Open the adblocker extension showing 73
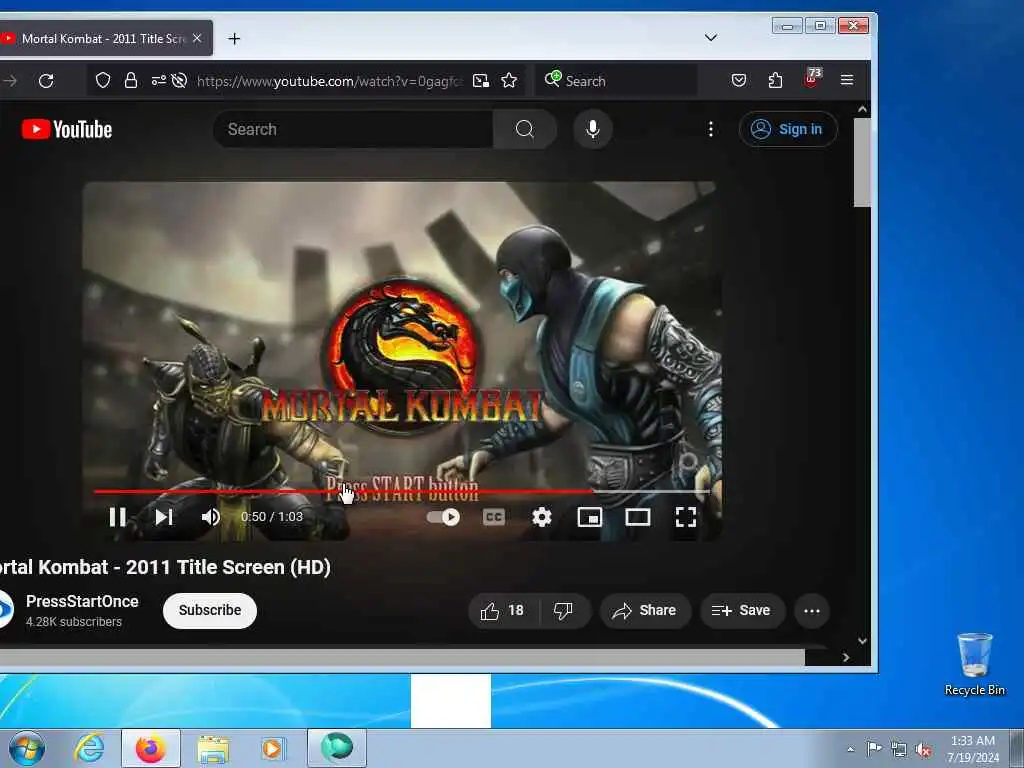Image resolution: width=1024 pixels, height=768 pixels. (812, 79)
